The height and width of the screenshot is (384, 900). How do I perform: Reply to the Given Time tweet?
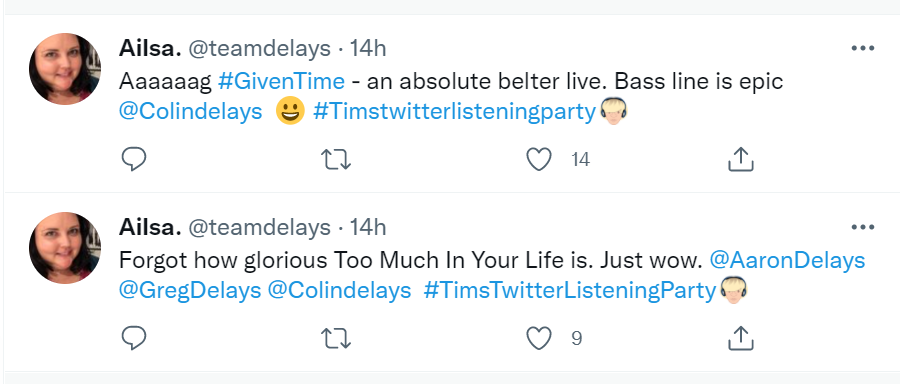coord(134,159)
